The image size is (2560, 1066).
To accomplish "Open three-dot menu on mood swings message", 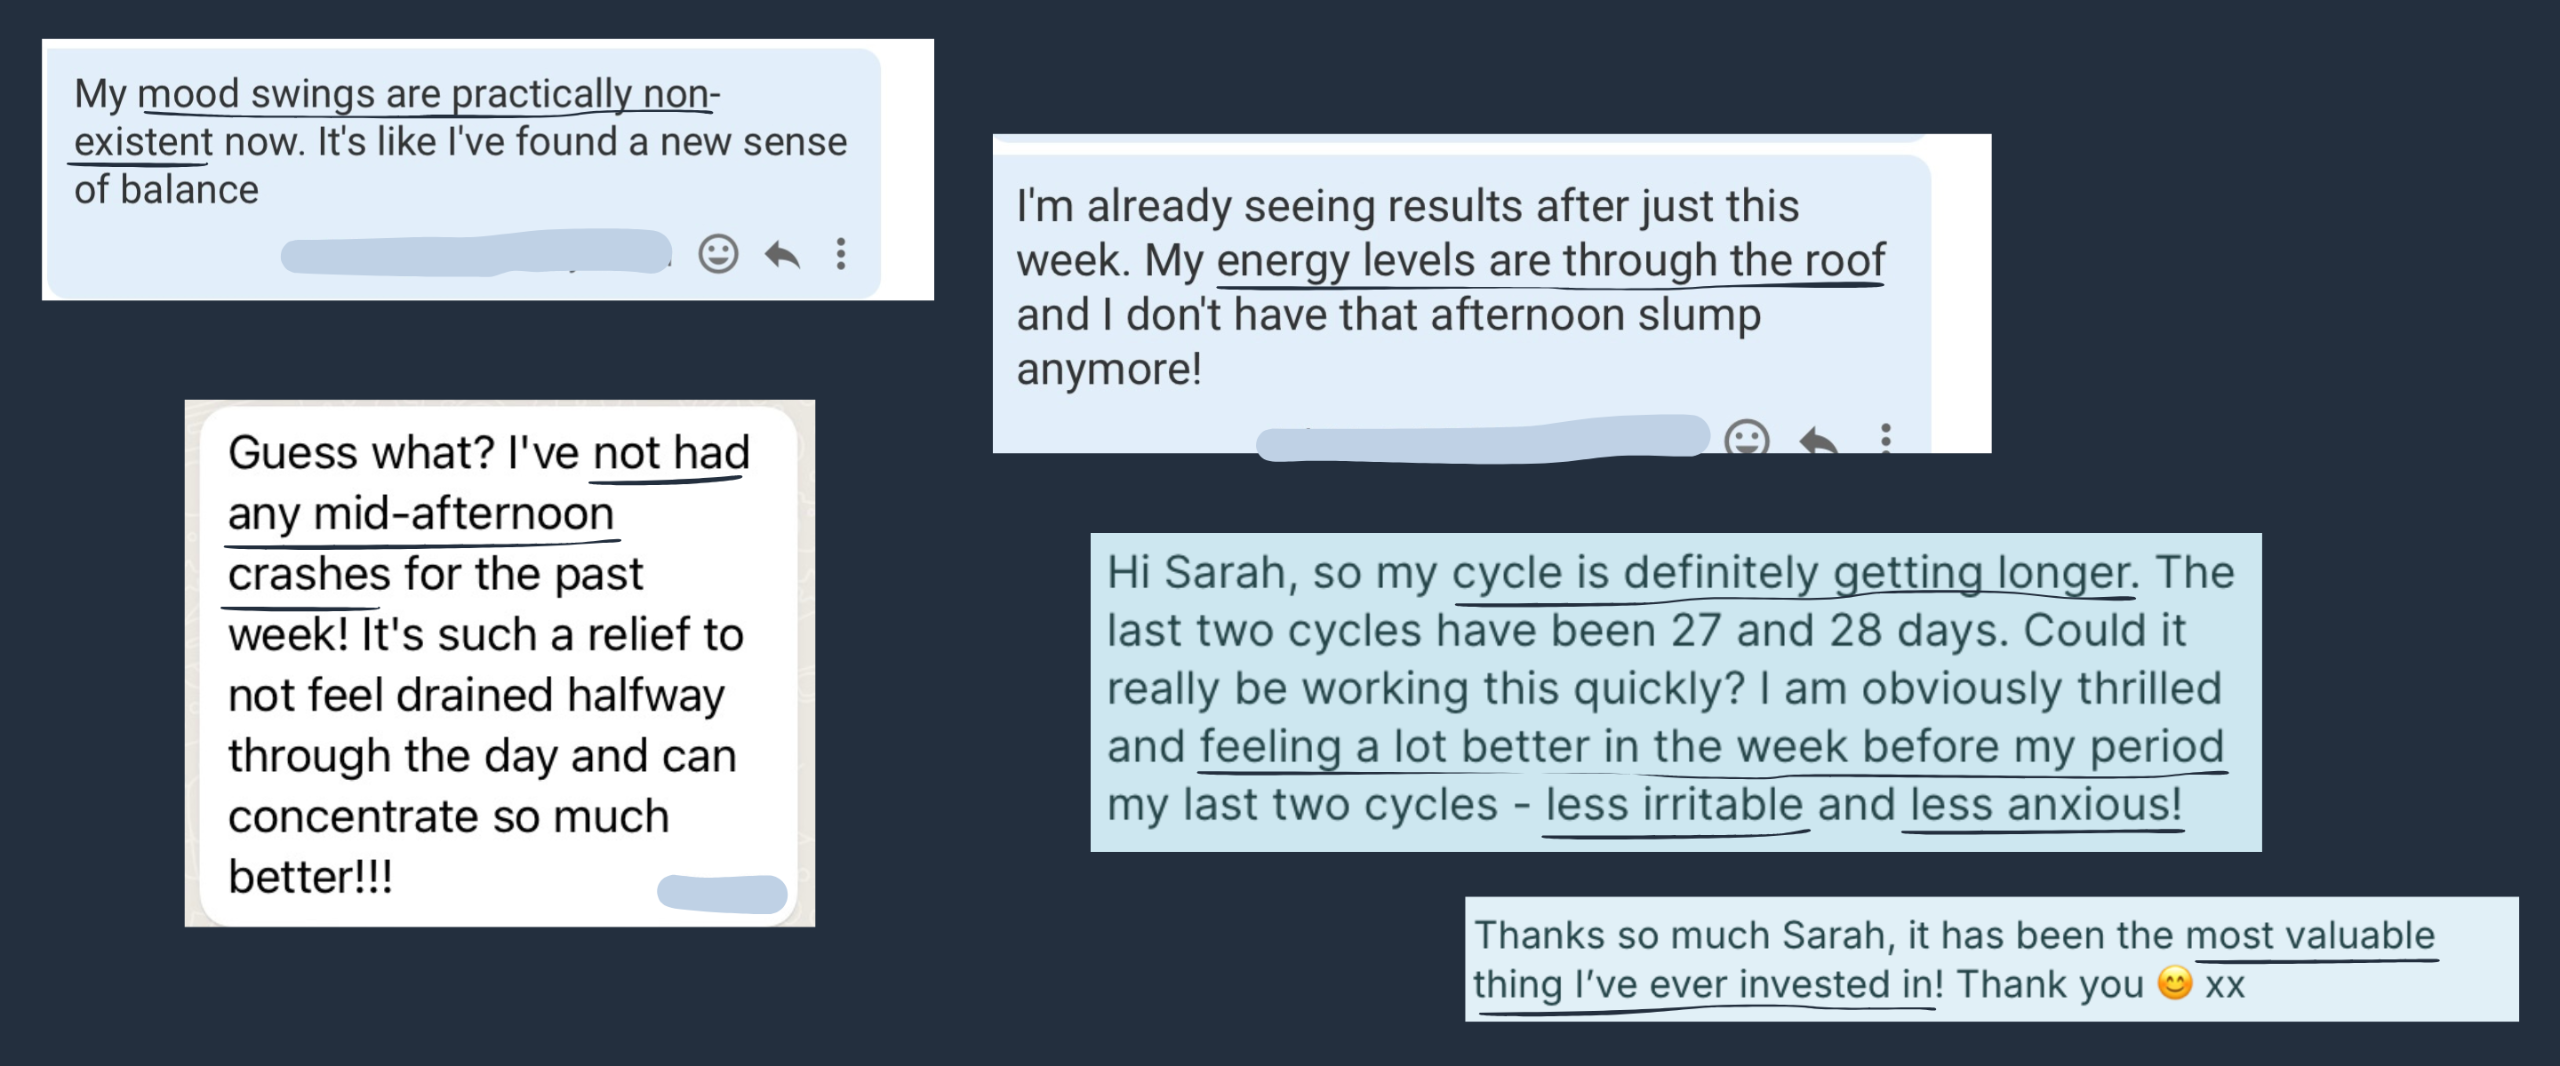I will pos(841,254).
